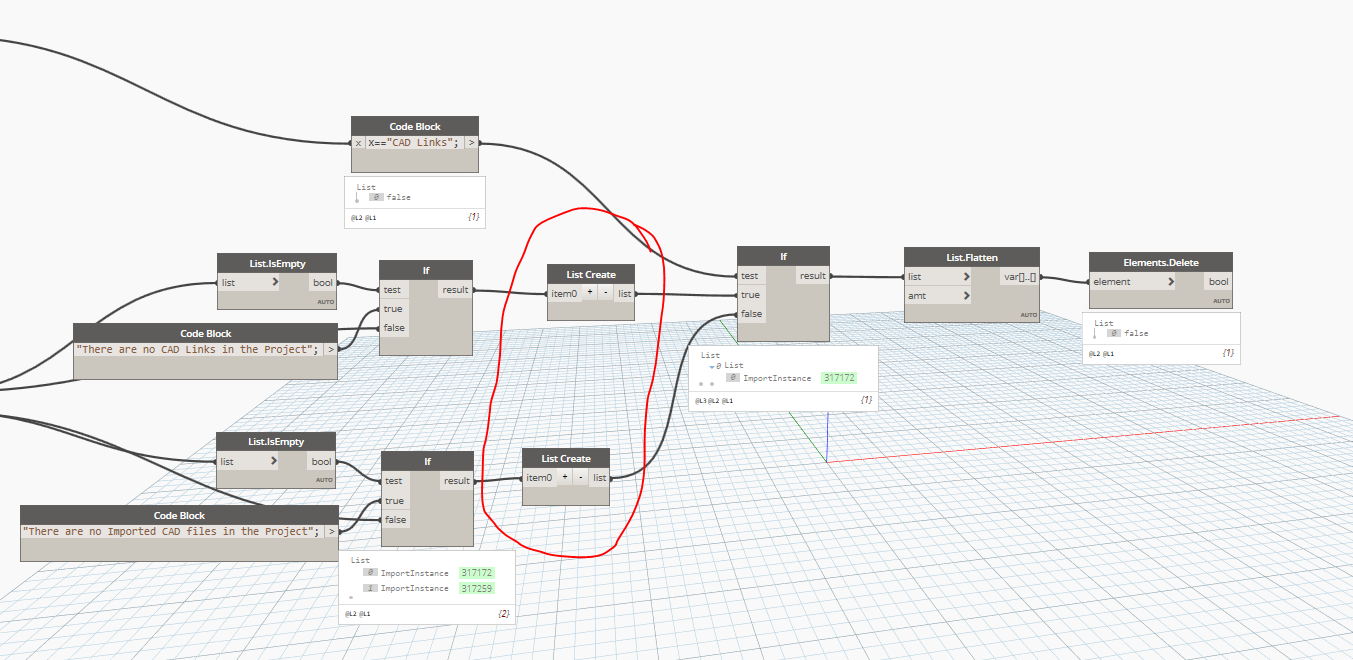Click the minus button on List Create feeding If's true port
Screen dimensions: 1353x660
[x=605, y=293]
